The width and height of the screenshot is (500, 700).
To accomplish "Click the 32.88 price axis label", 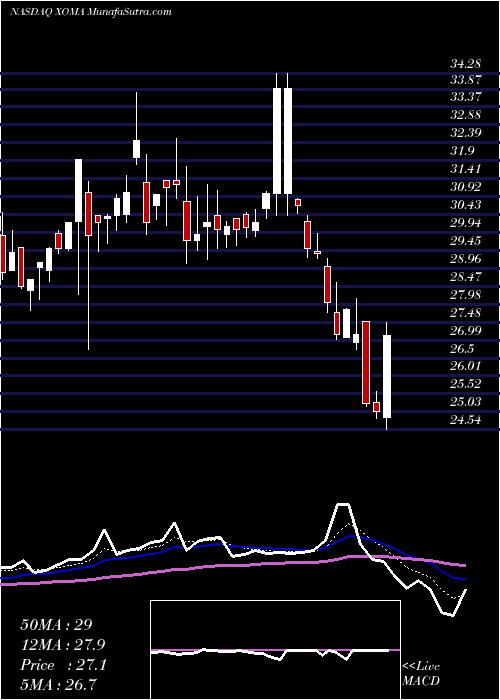I will click(466, 115).
